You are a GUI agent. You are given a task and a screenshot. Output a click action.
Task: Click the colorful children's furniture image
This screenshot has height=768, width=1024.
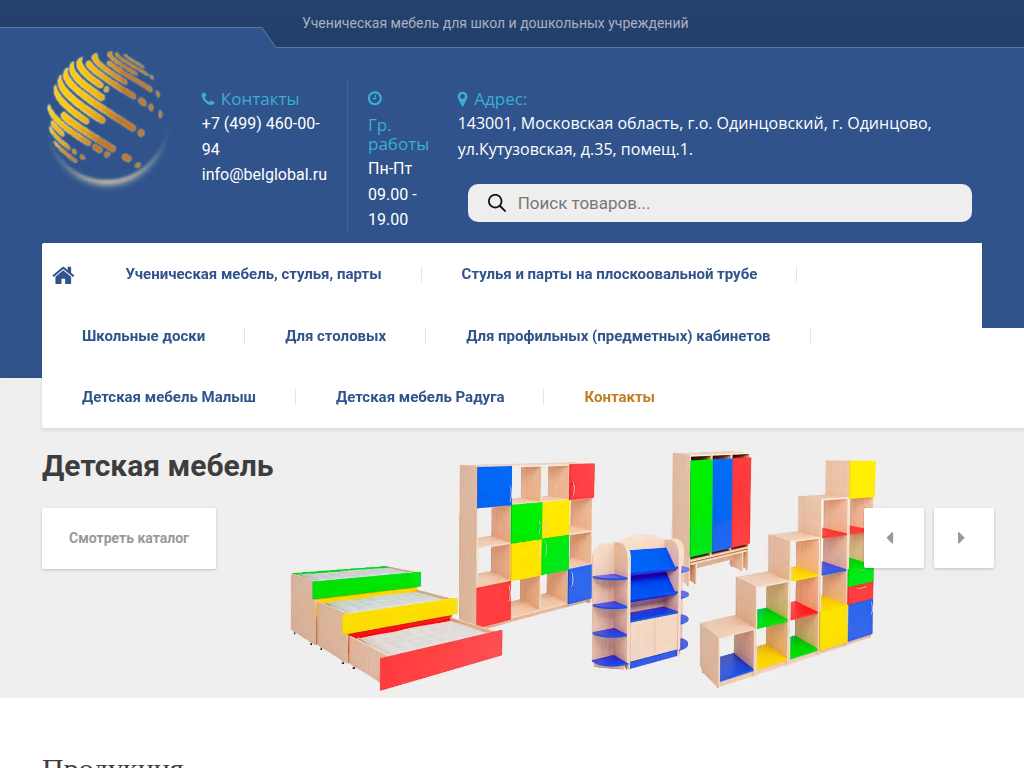[583, 570]
